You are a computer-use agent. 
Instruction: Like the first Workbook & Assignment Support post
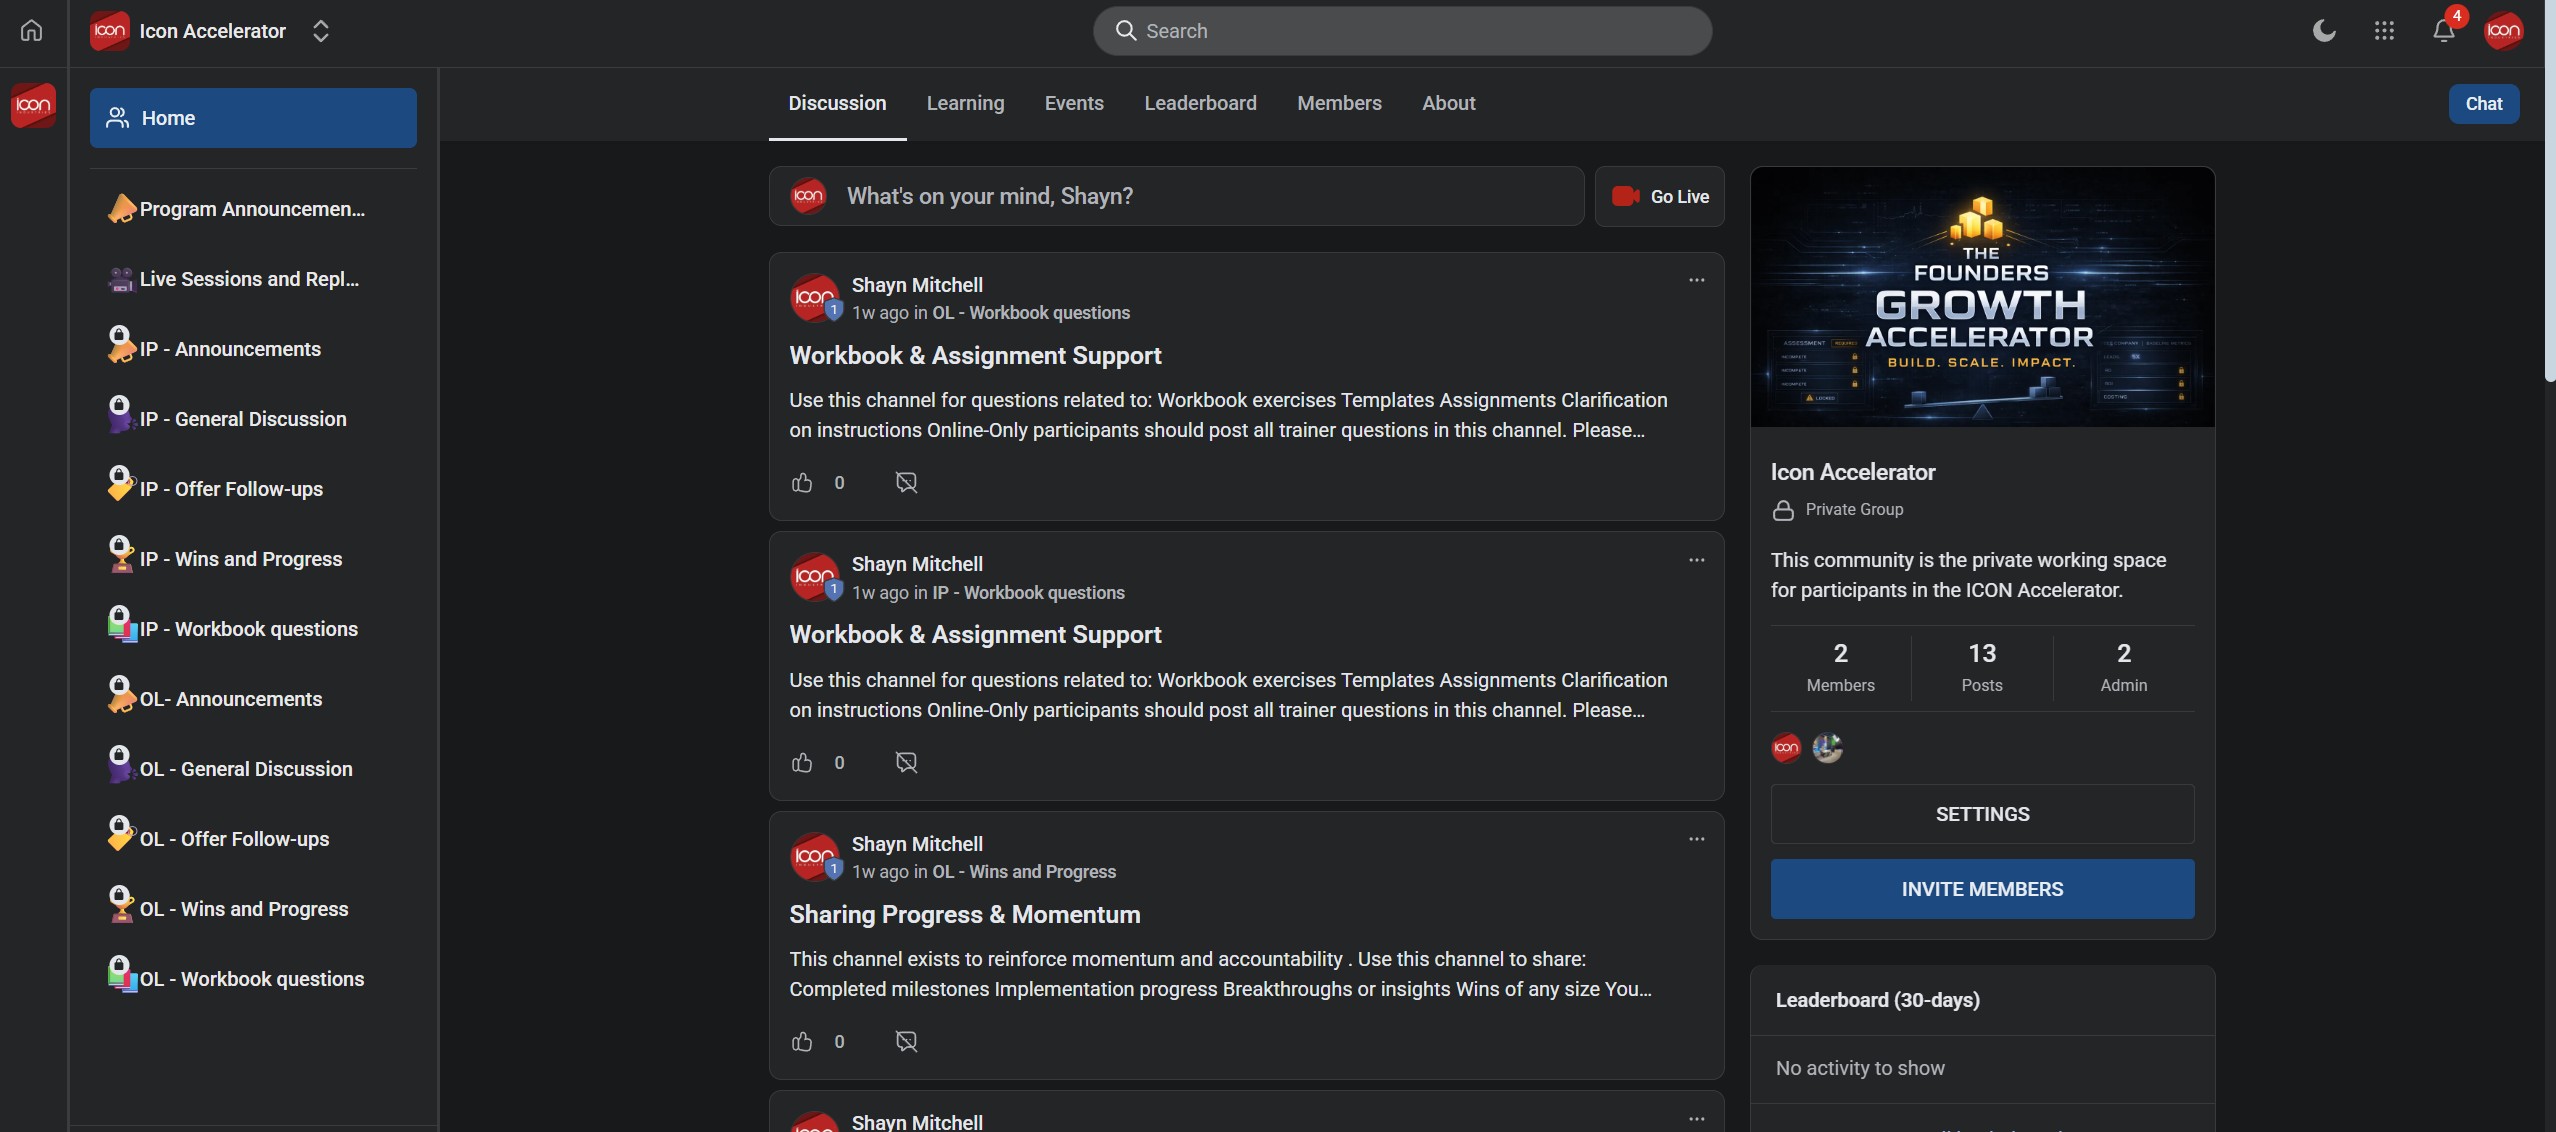(802, 483)
